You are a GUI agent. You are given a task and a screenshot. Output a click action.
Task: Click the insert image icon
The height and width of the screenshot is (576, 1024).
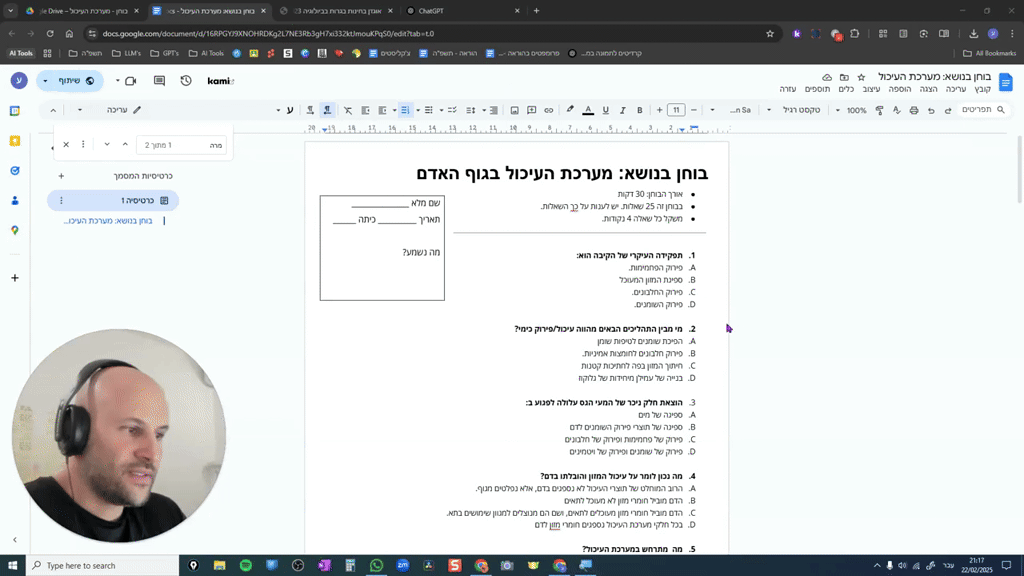(515, 110)
